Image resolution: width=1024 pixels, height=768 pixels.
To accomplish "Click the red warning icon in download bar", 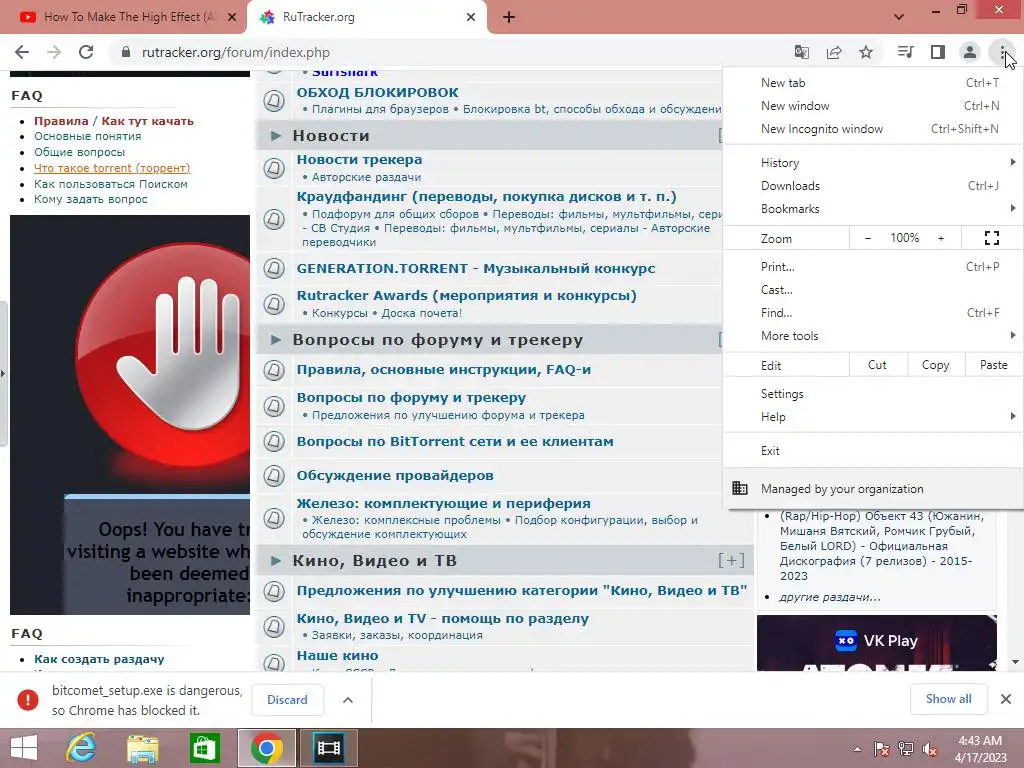I will [x=28, y=700].
